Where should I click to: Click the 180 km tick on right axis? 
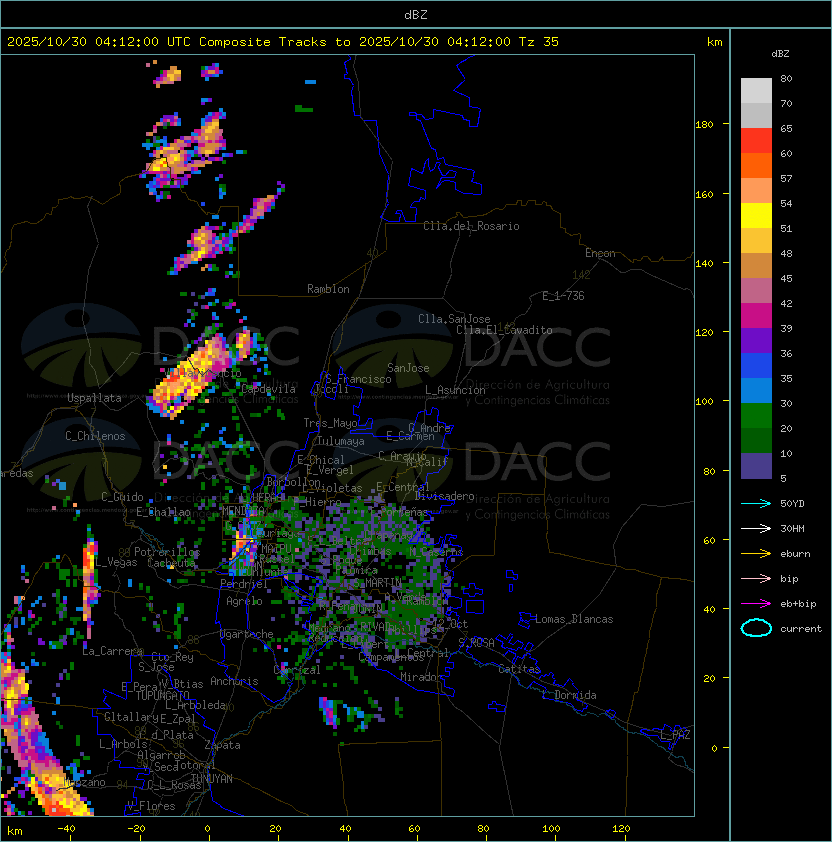tap(704, 124)
